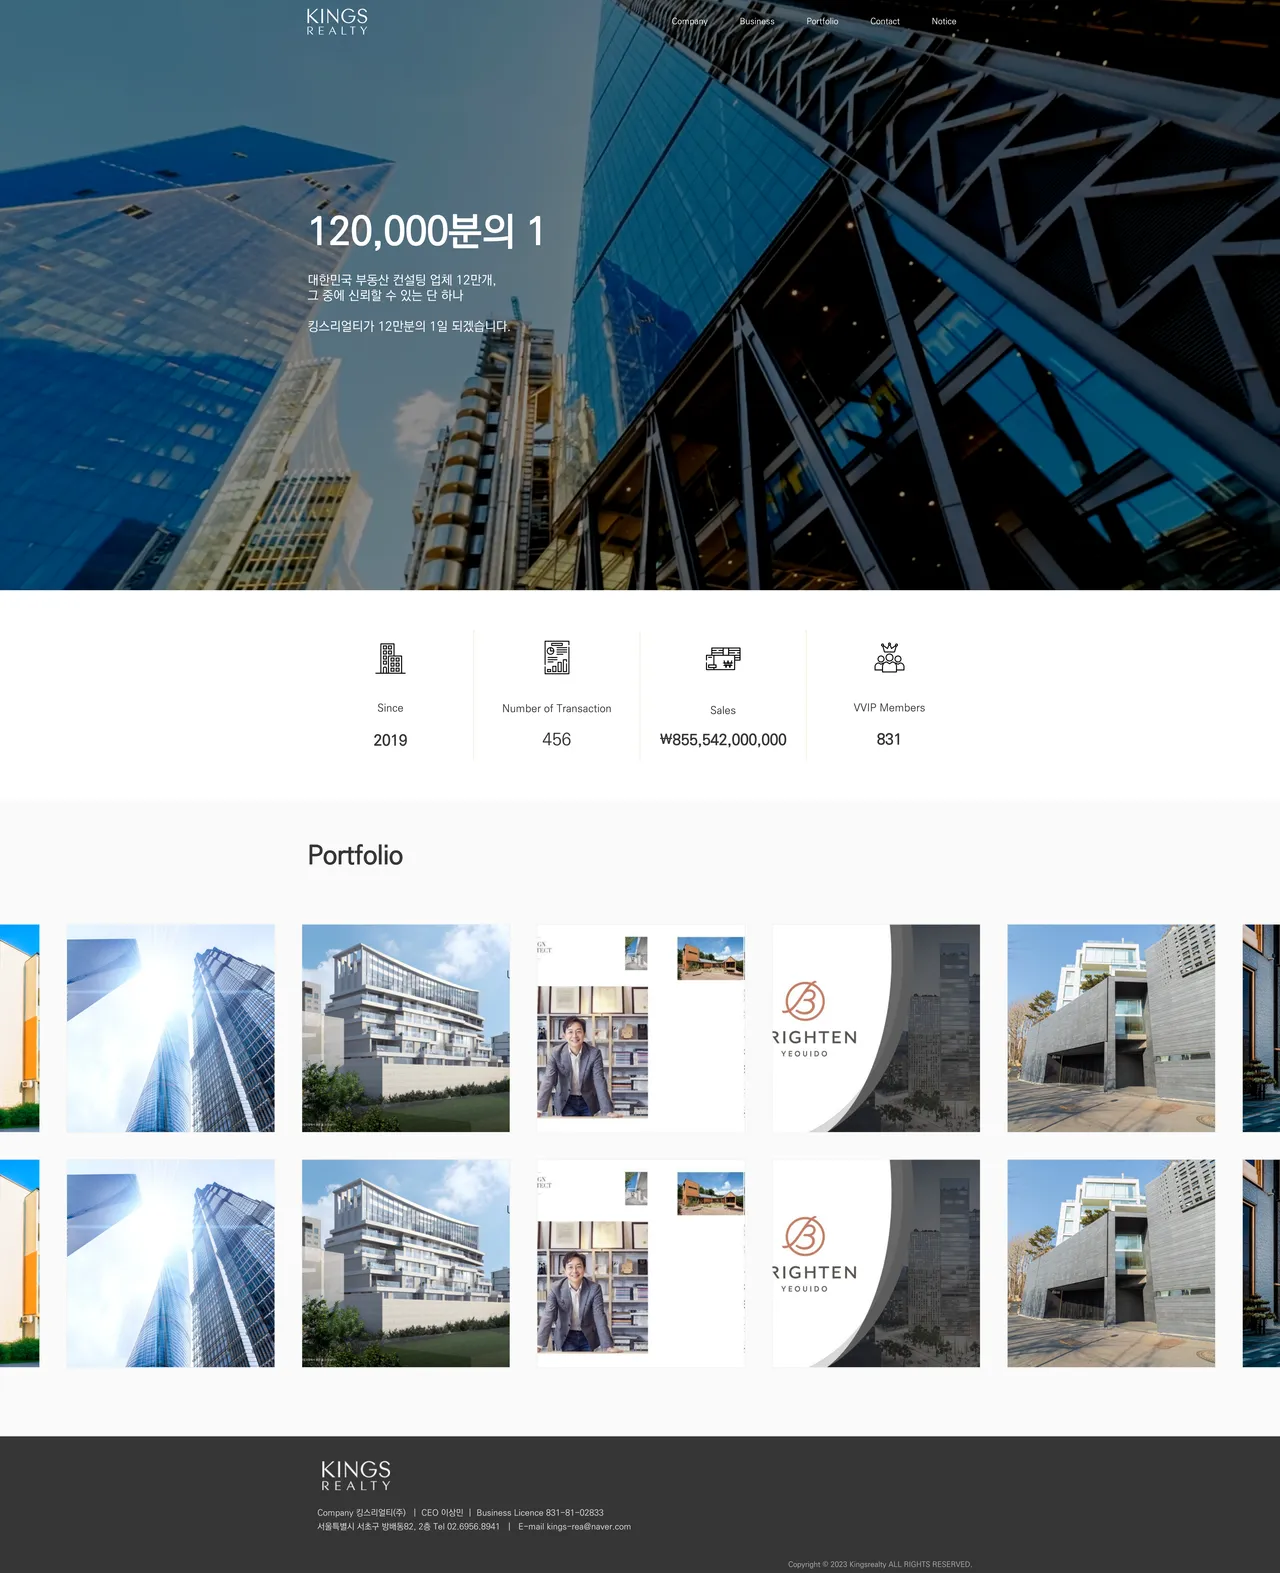Click the money icon above Sales

tap(723, 658)
